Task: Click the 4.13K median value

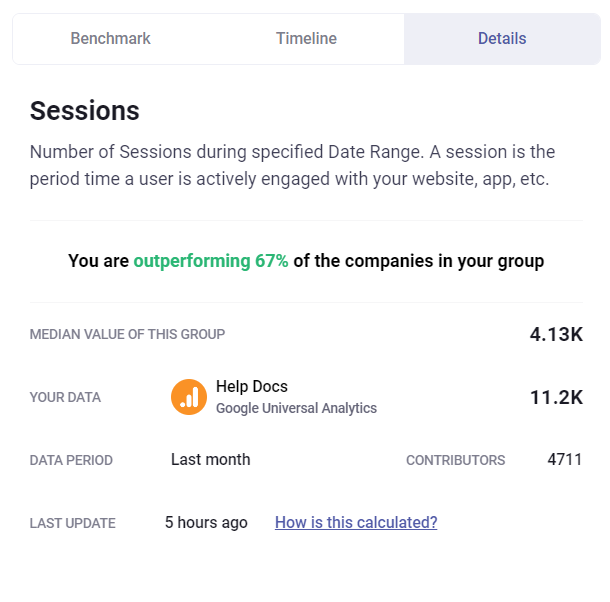Action: click(556, 334)
